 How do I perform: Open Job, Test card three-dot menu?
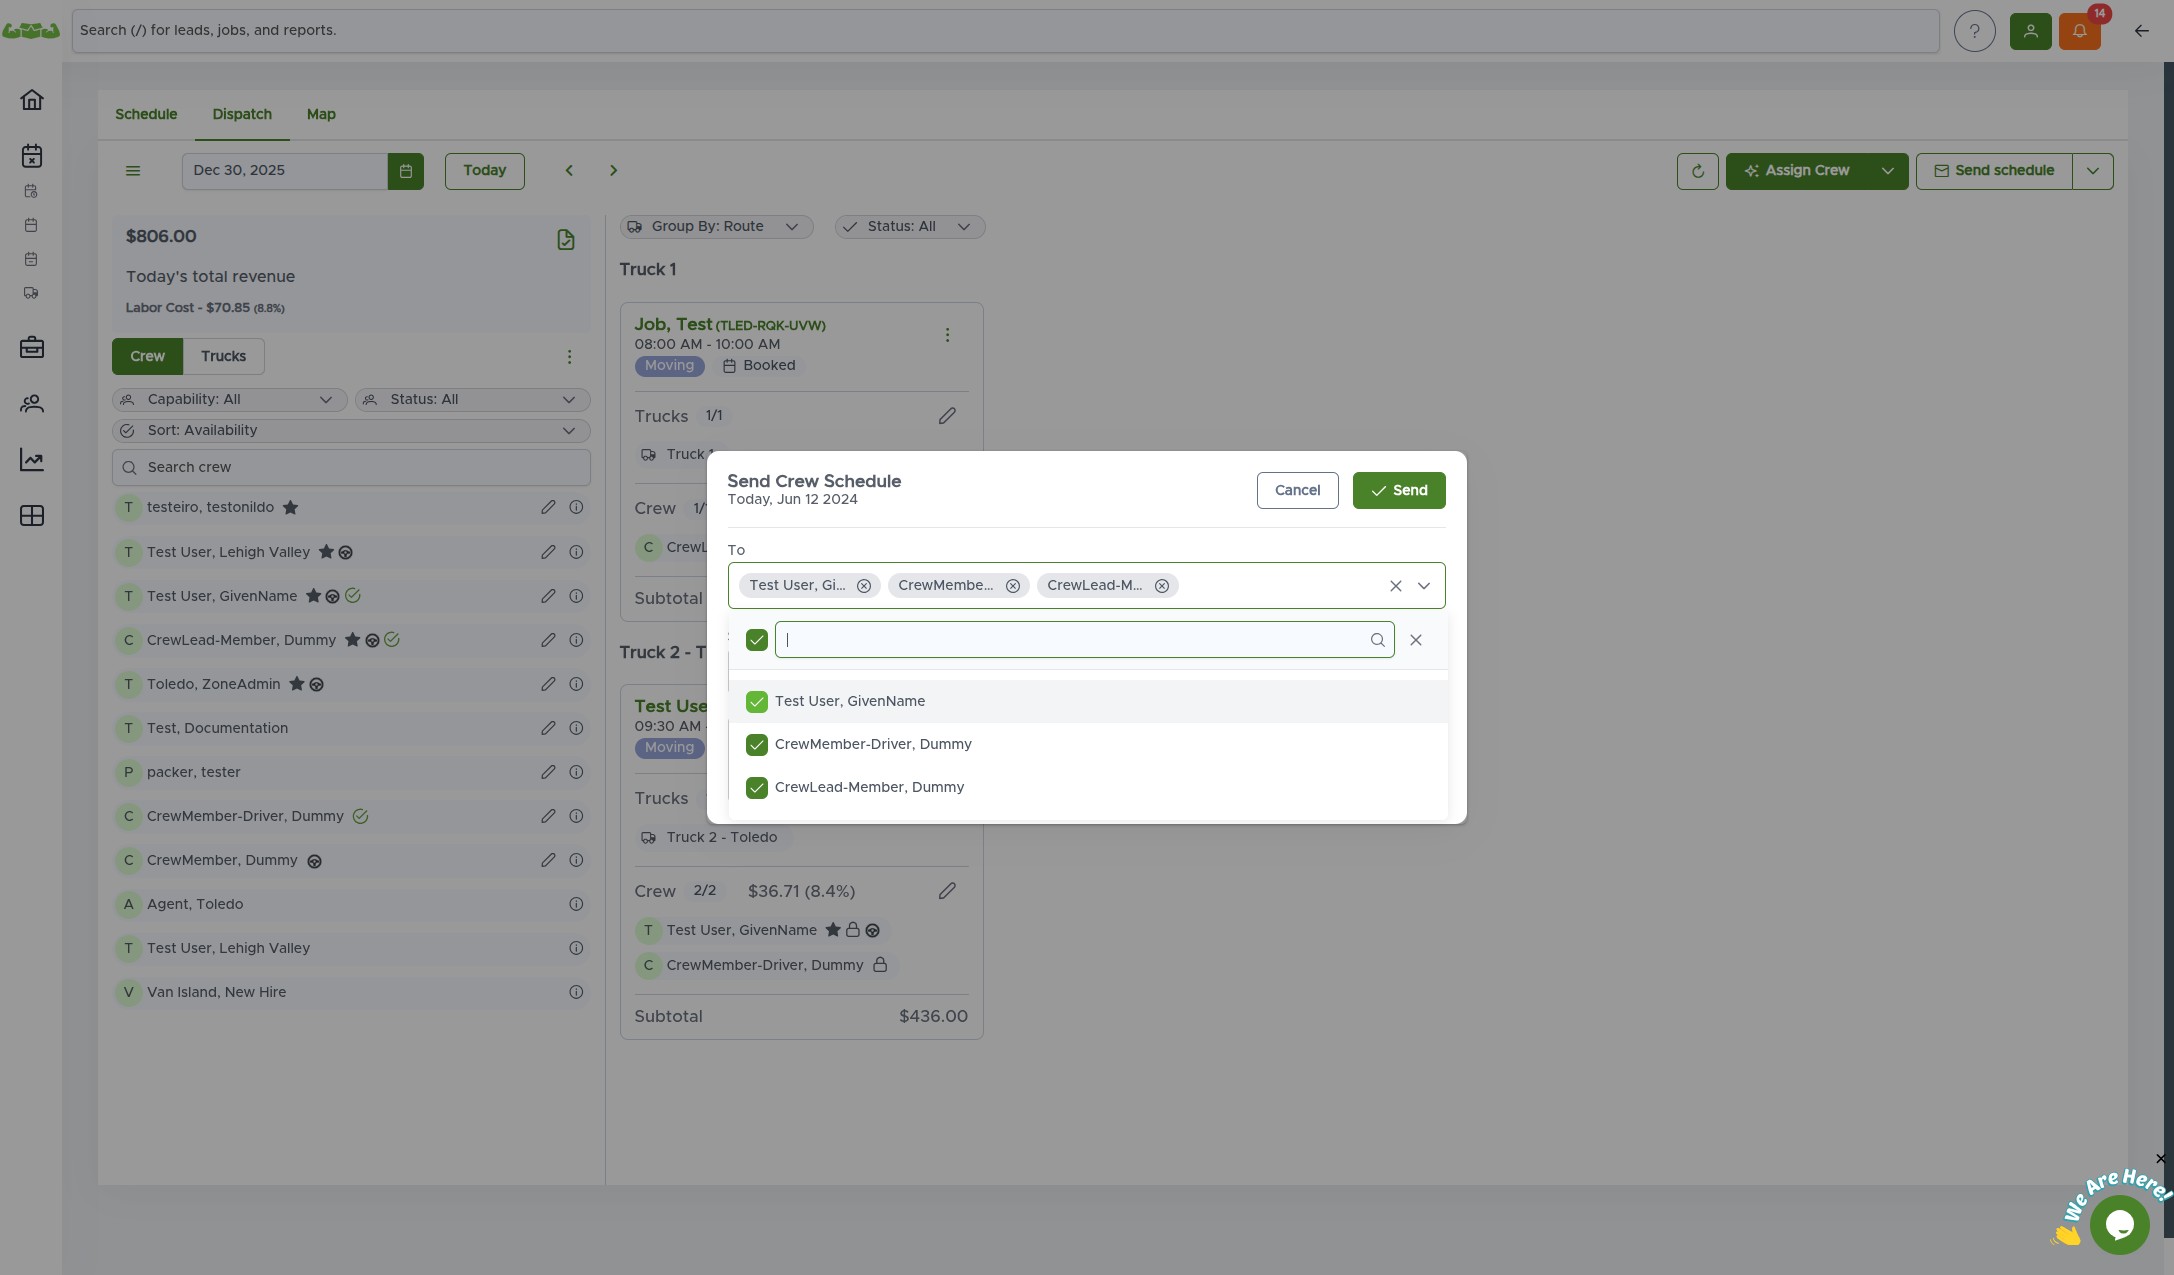(x=947, y=335)
